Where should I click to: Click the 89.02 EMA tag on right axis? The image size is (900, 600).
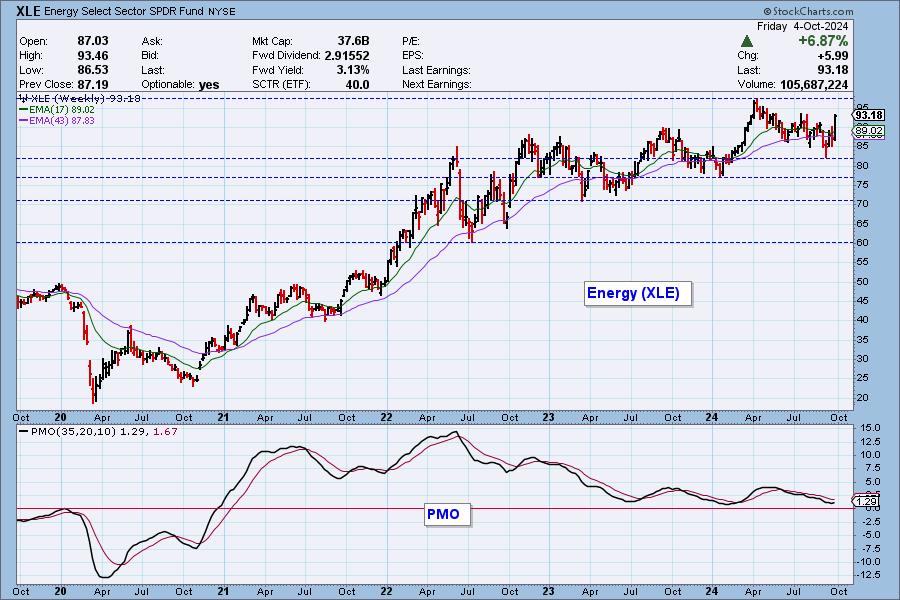pyautogui.click(x=868, y=131)
